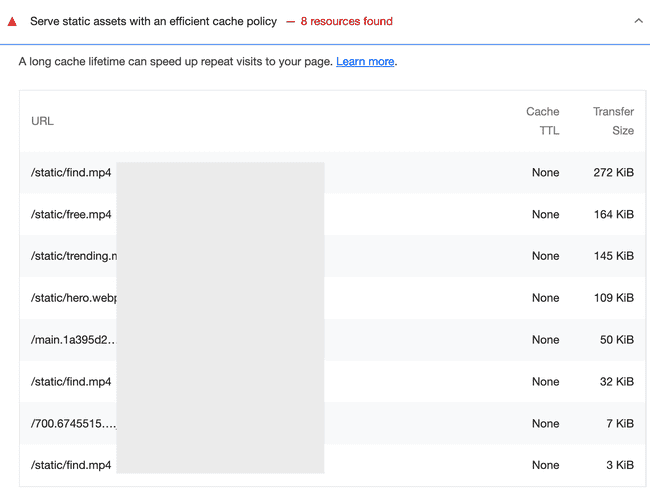This screenshot has height=504, width=650.
Task: Click the 164 KiB transfer size value
Action: [613, 215]
